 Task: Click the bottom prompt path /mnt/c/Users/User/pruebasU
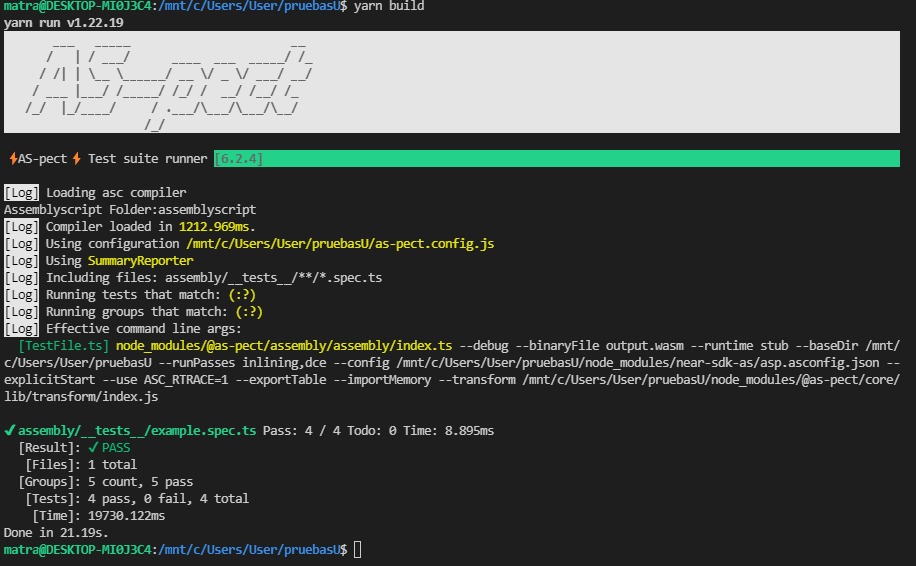tap(249, 550)
